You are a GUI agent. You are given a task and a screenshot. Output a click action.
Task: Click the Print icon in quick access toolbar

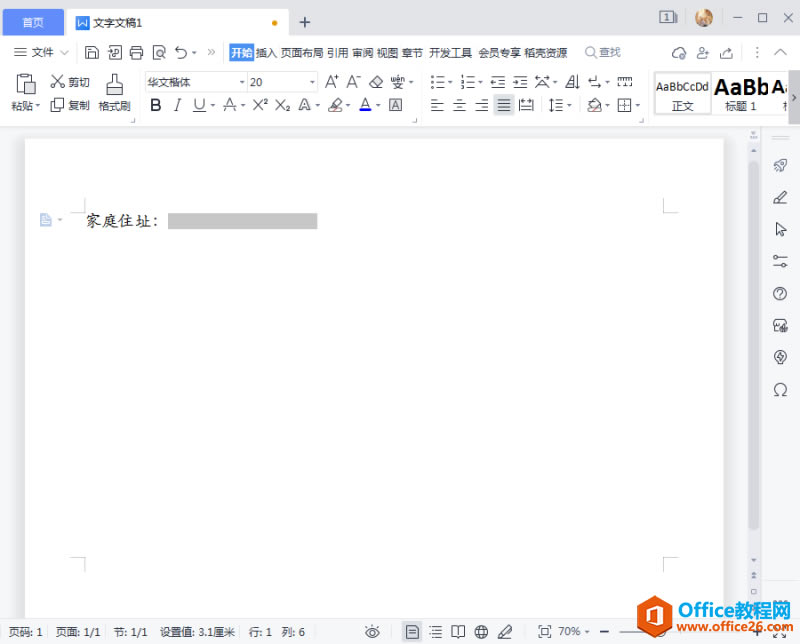[136, 52]
